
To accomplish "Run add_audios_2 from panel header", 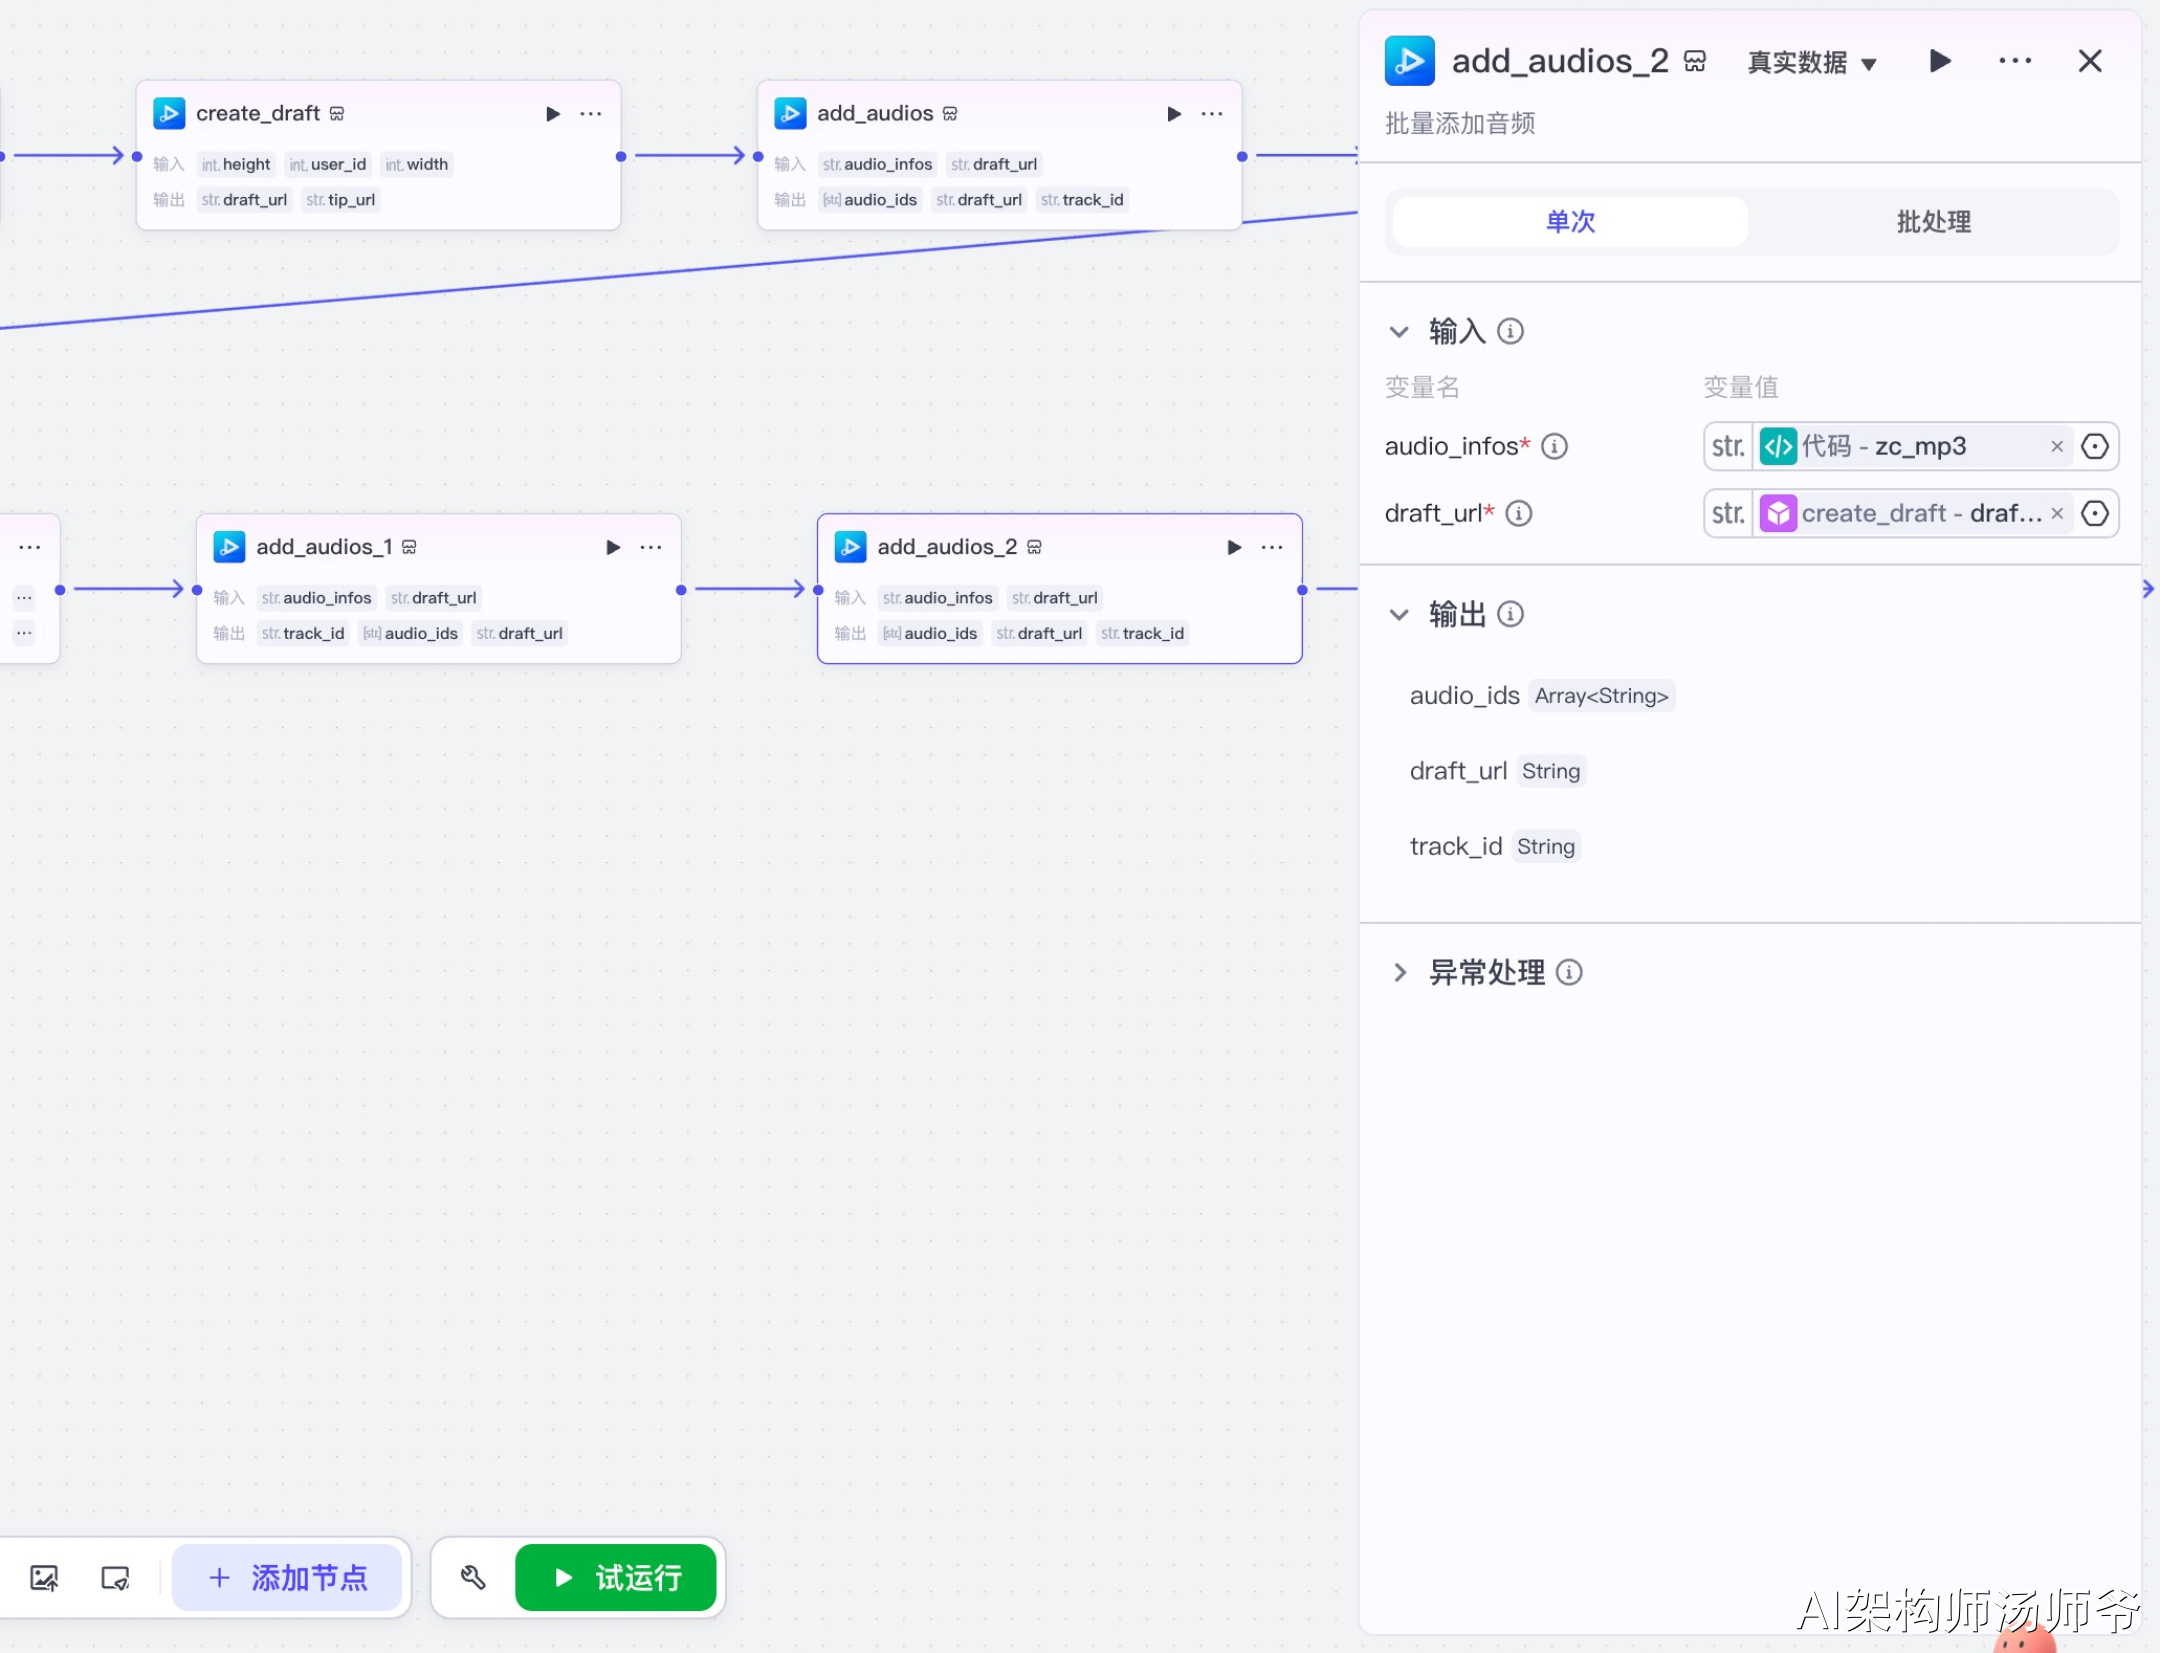I will (1940, 61).
